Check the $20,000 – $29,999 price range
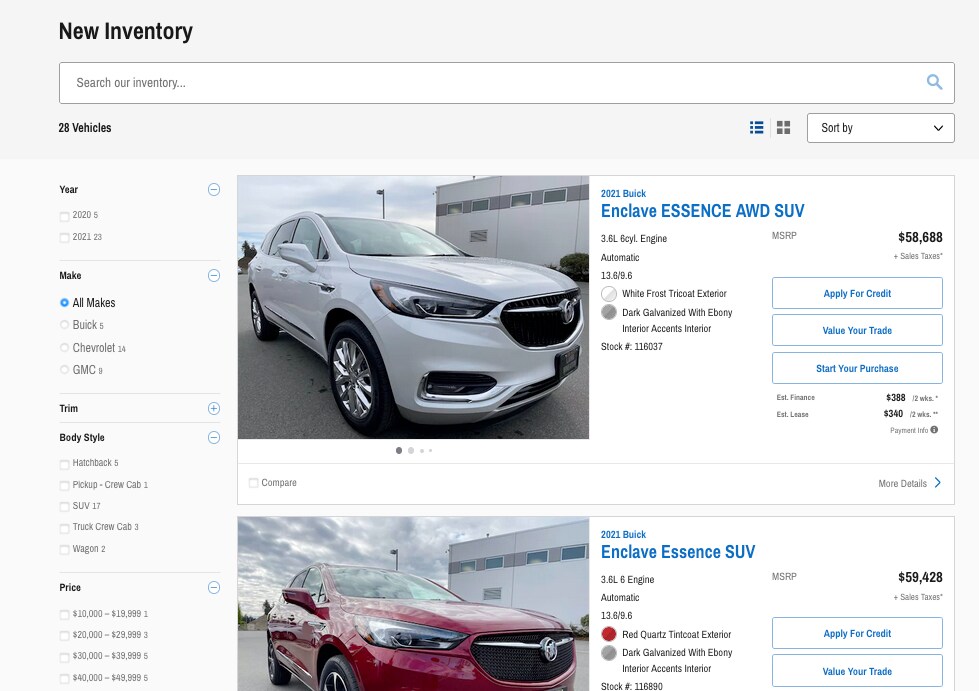 tap(64, 635)
